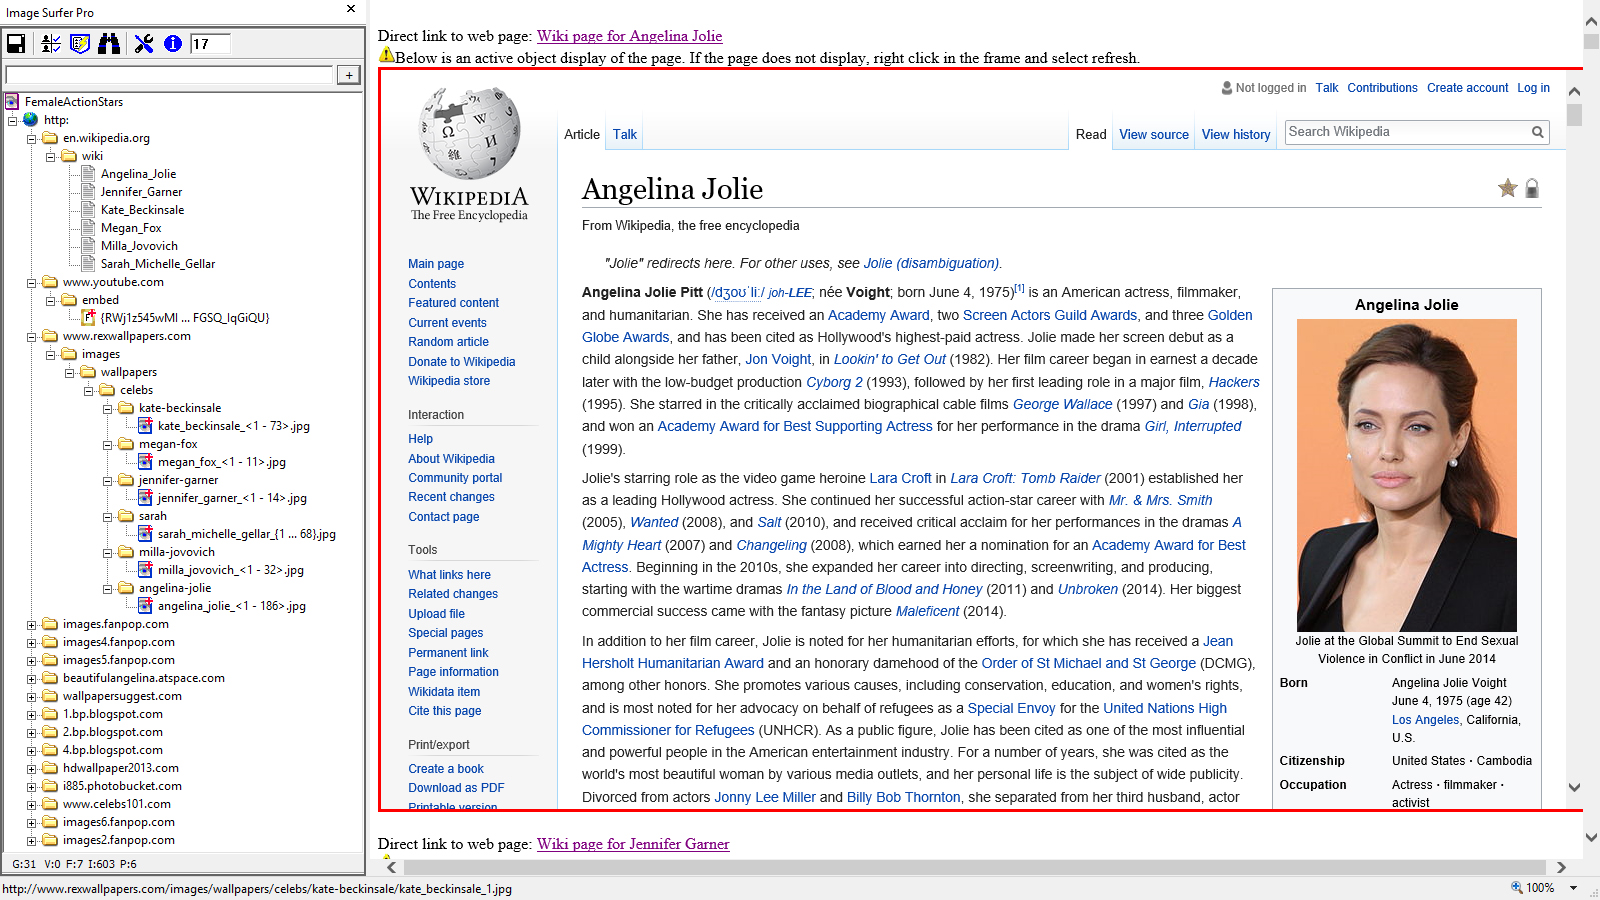Click the Wikipedia search magnifier icon
Screen dimensions: 1600x900
[1538, 132]
